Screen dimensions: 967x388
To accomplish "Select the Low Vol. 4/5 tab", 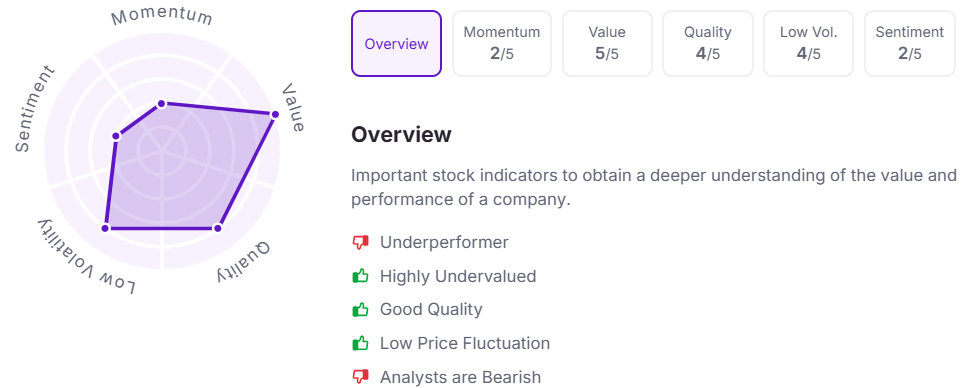I will coord(809,44).
